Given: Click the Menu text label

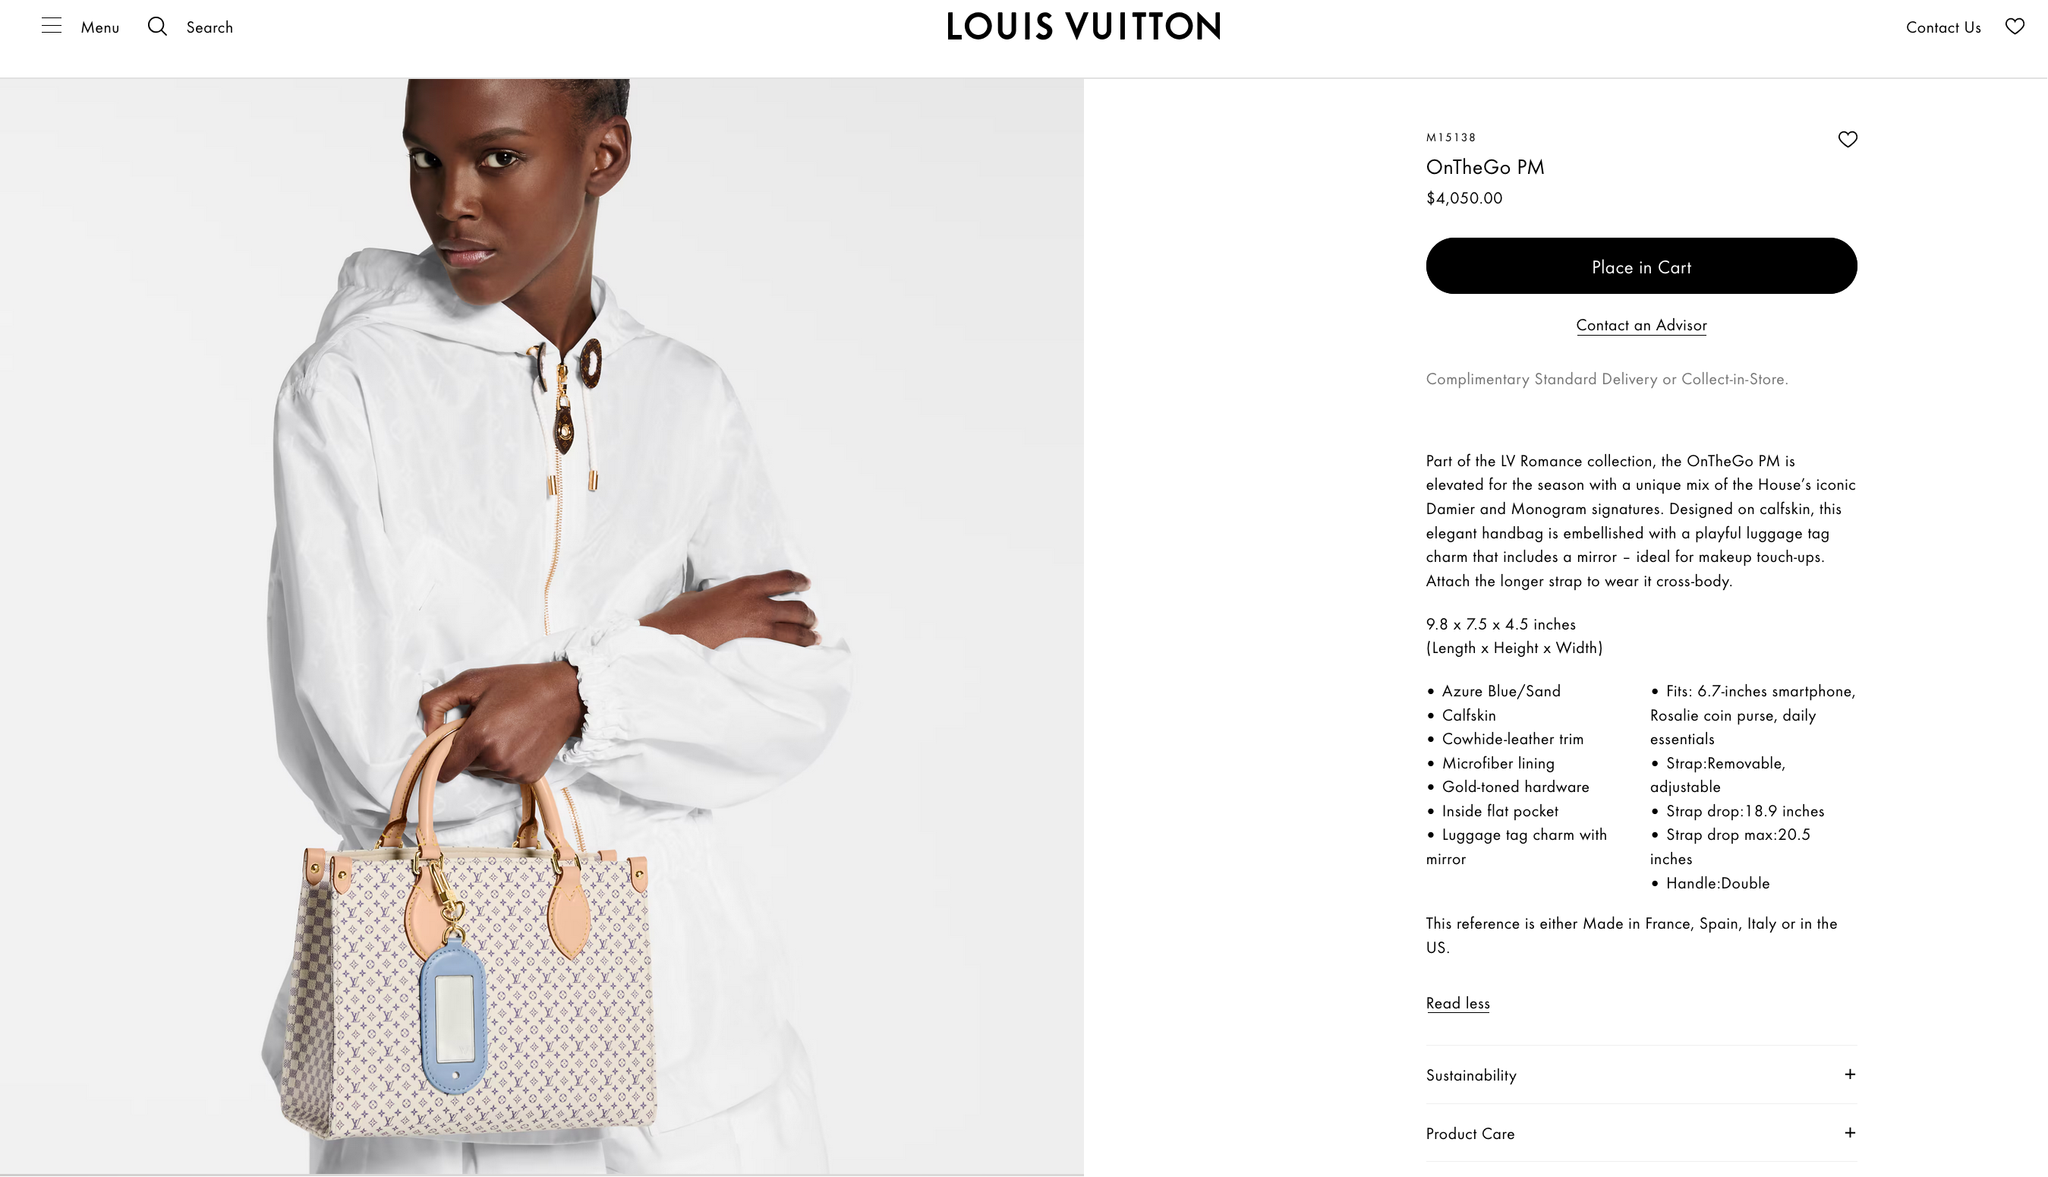Looking at the screenshot, I should 100,27.
